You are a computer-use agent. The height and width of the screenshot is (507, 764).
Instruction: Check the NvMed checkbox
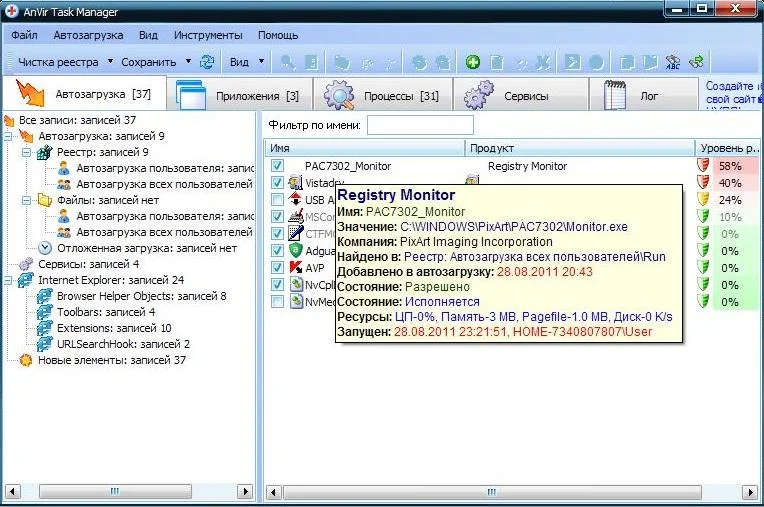pyautogui.click(x=277, y=301)
